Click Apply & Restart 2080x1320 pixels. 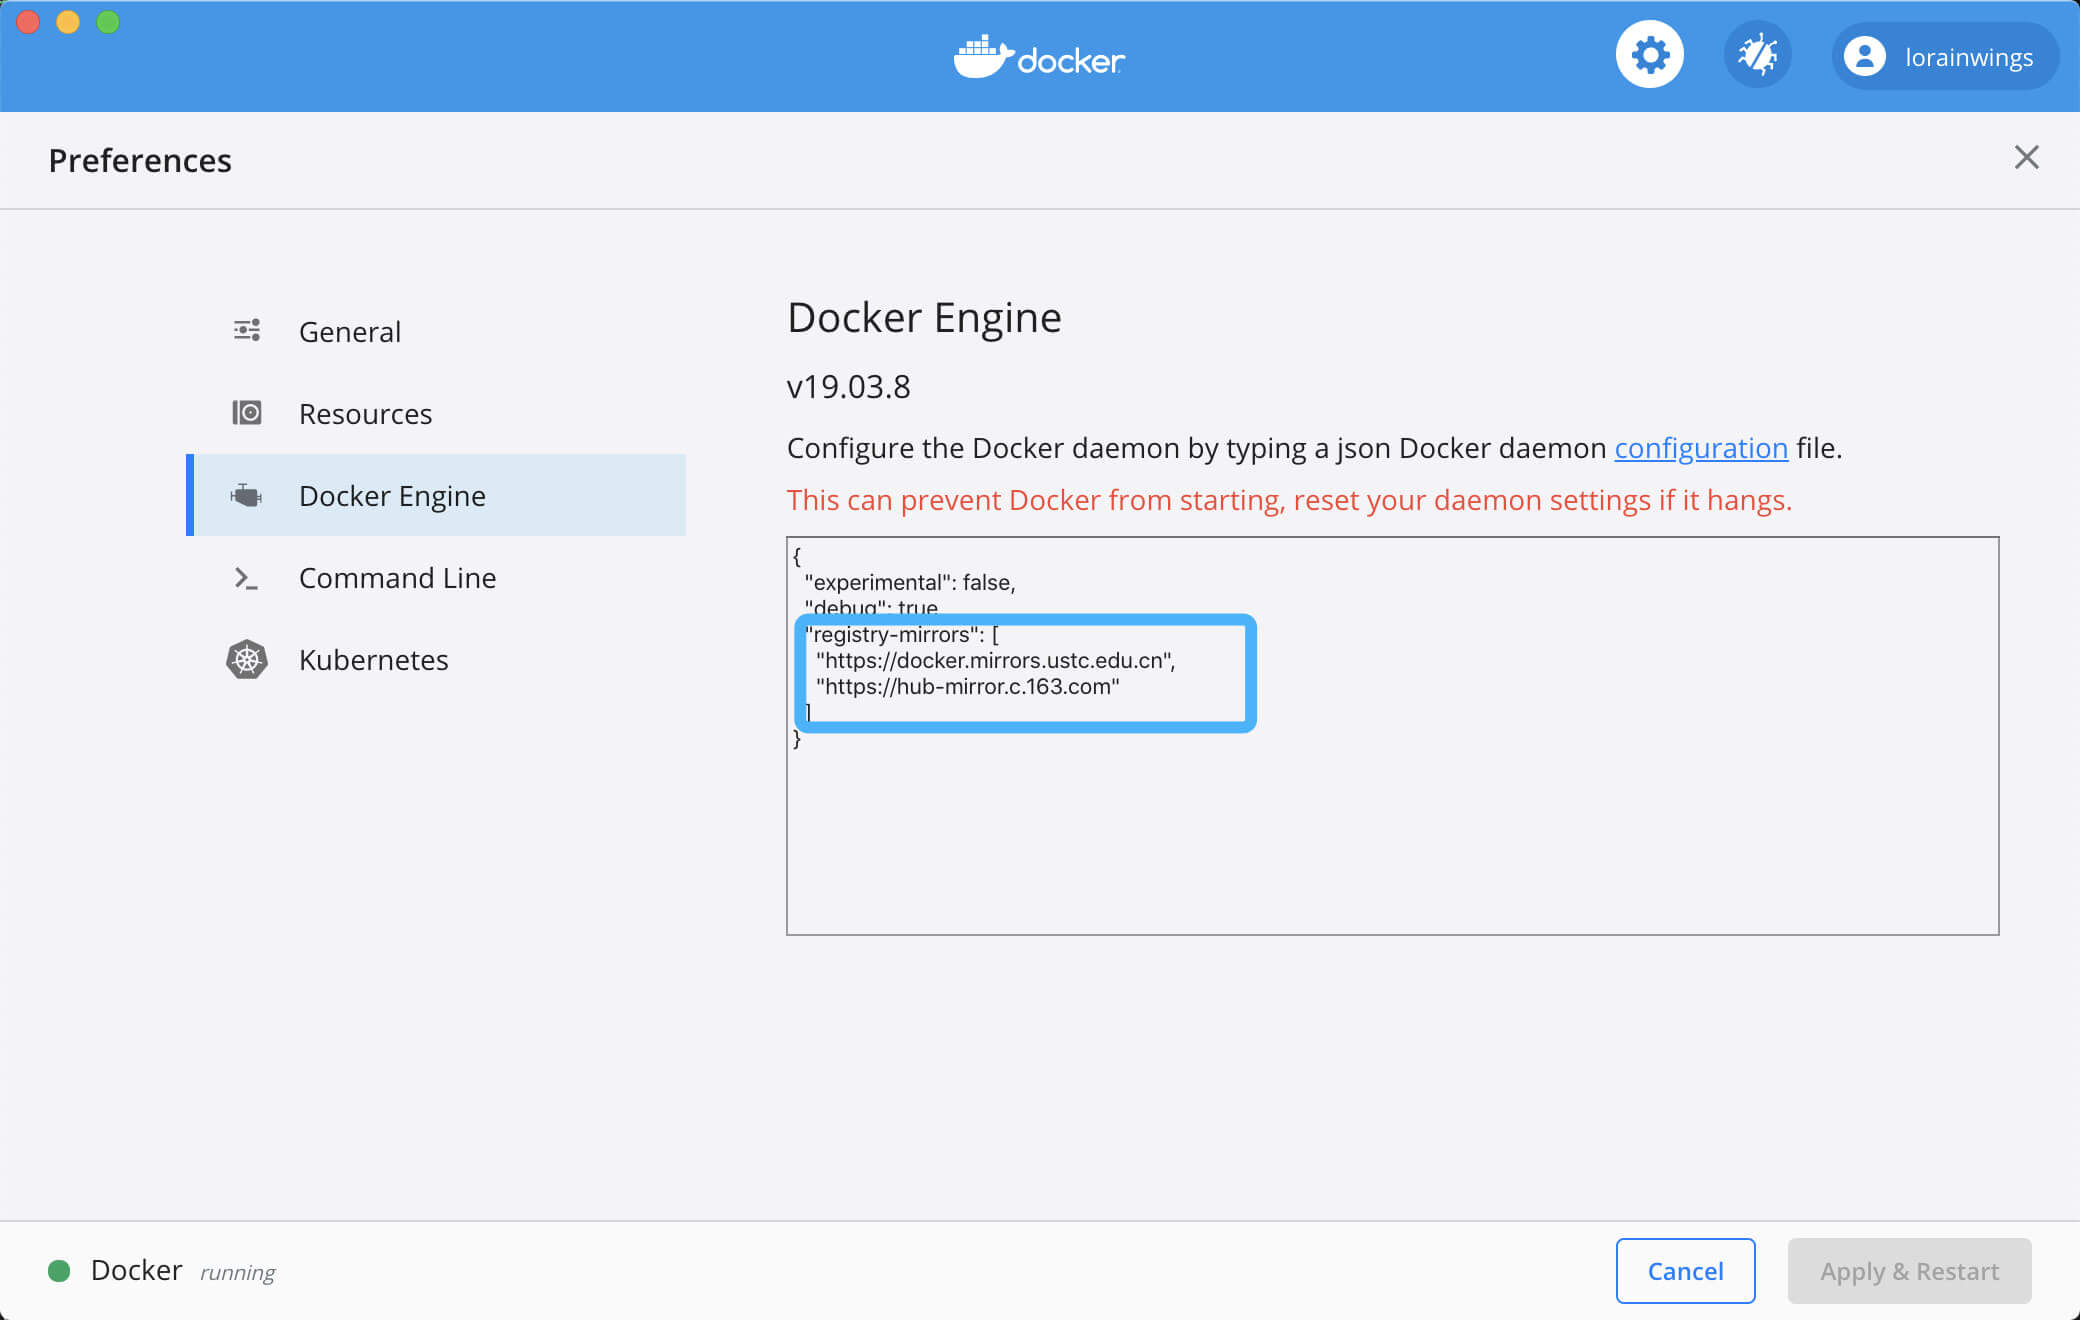1909,1271
